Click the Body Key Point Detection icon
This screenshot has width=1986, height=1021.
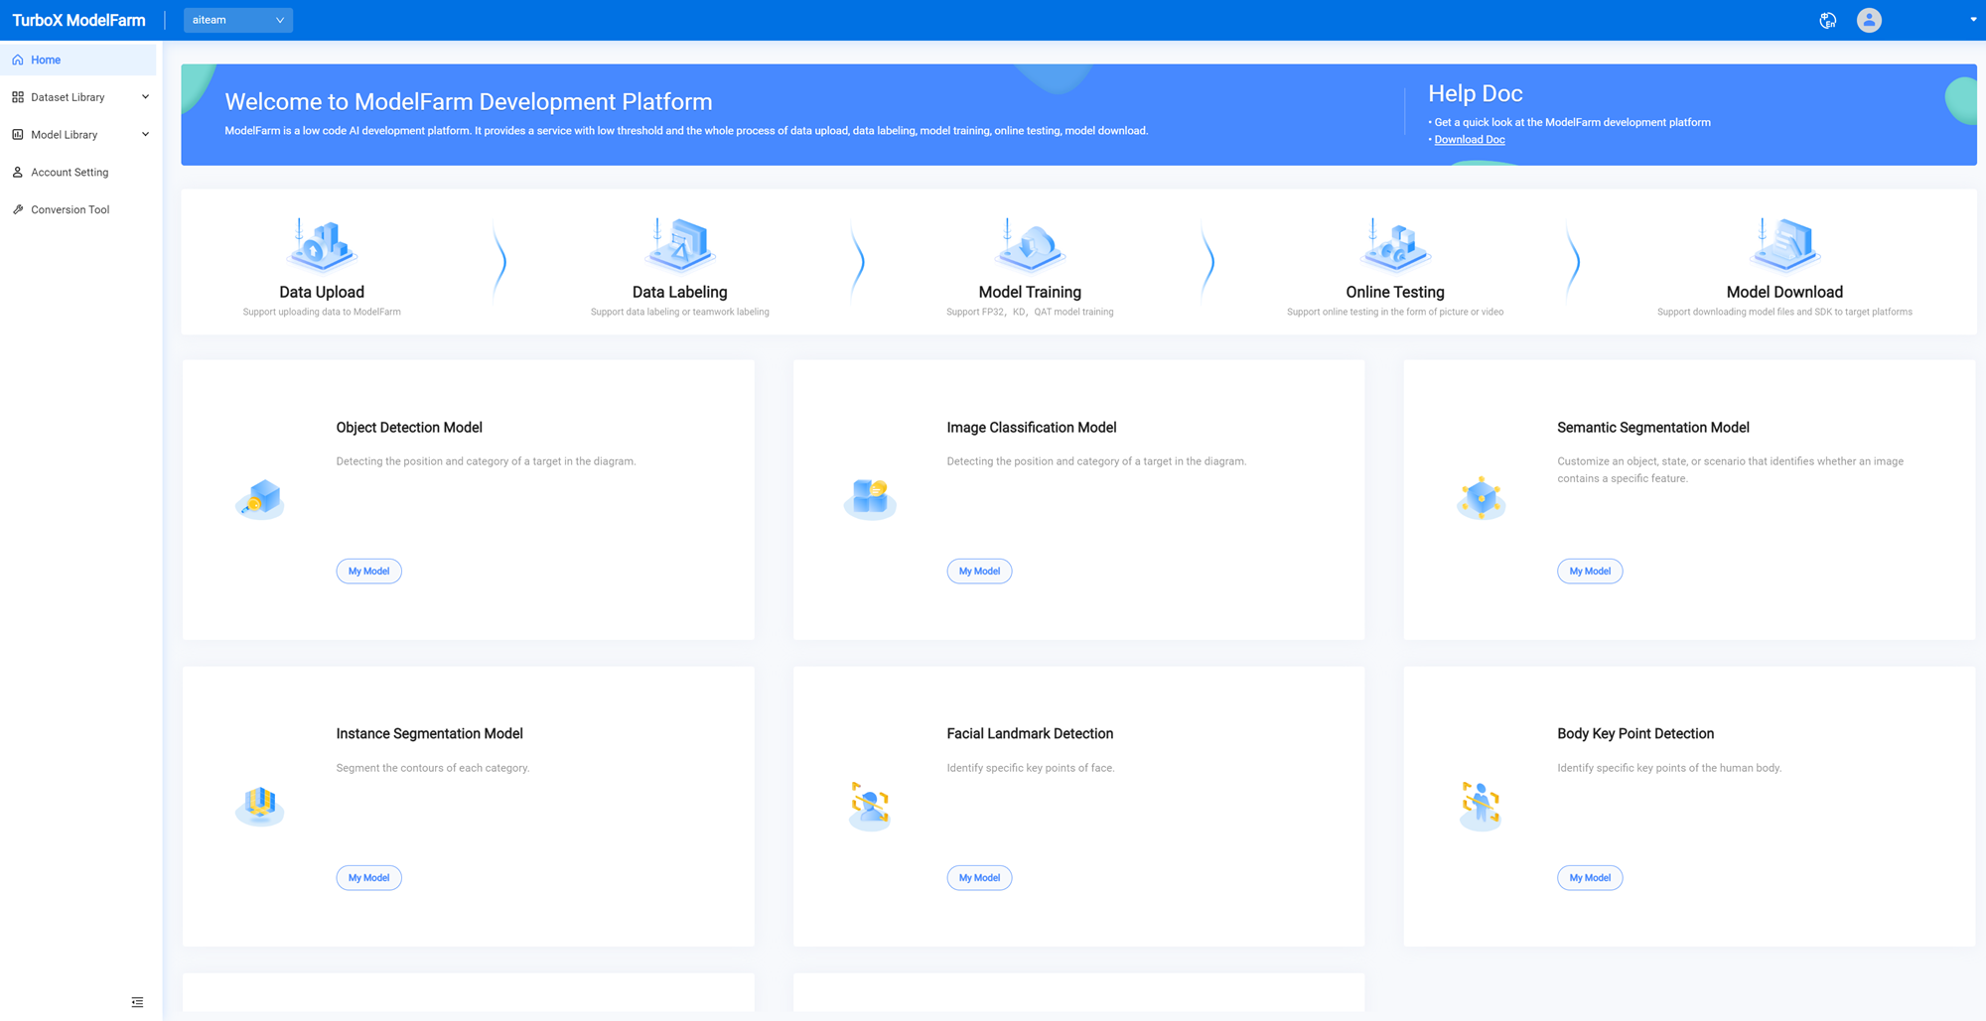tap(1481, 806)
